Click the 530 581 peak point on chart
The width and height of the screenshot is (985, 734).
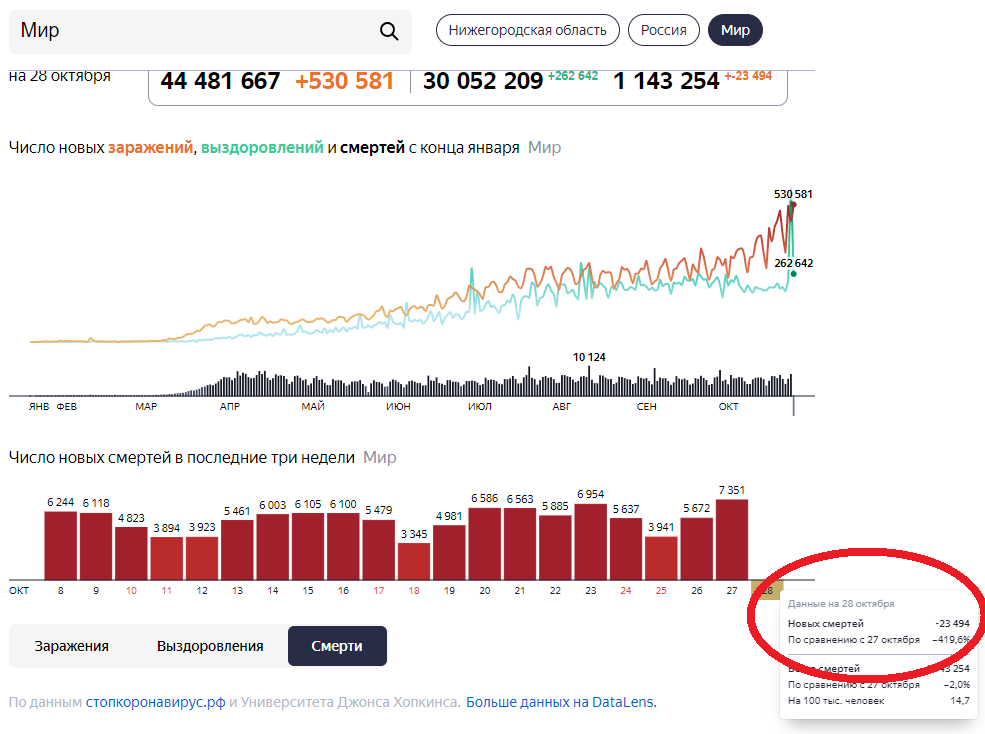point(793,205)
